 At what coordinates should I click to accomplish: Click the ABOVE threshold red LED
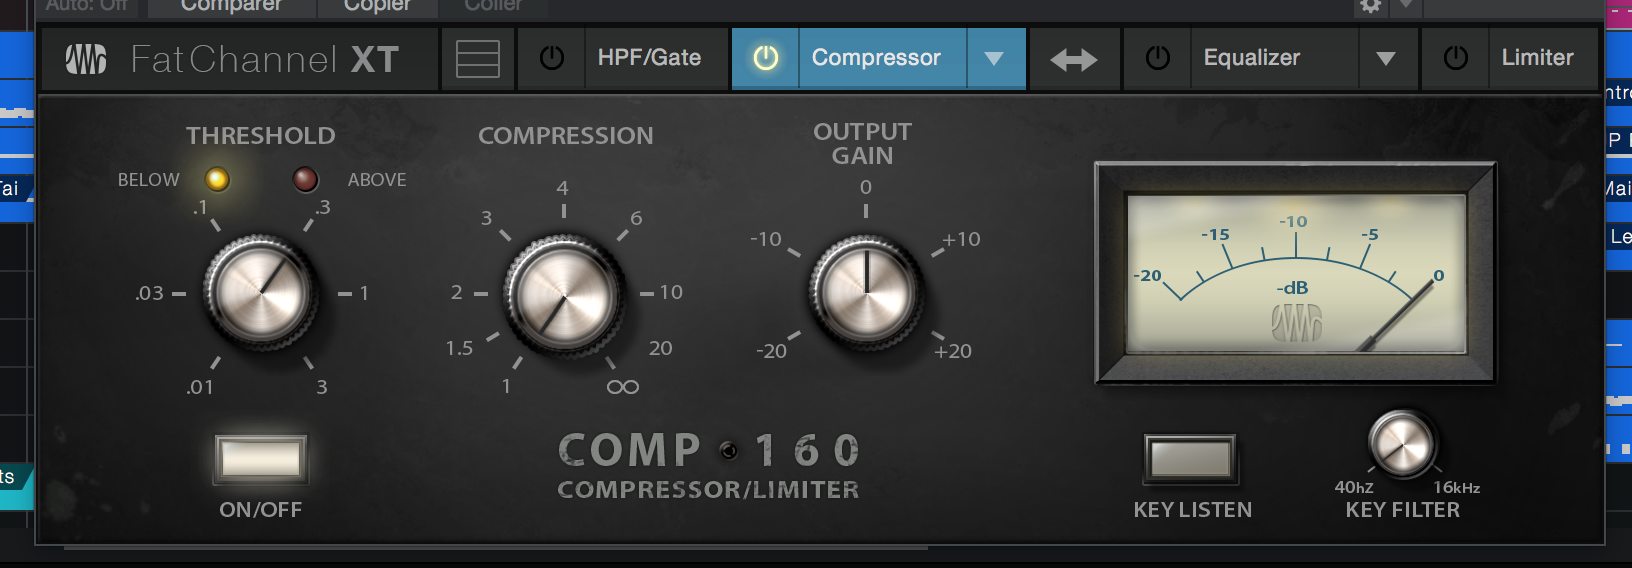click(x=305, y=179)
